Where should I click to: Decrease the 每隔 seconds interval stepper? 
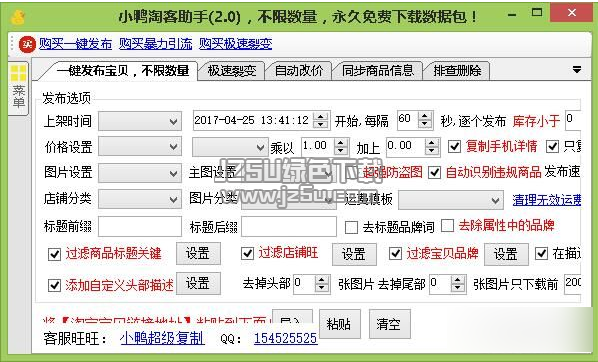coord(425,124)
